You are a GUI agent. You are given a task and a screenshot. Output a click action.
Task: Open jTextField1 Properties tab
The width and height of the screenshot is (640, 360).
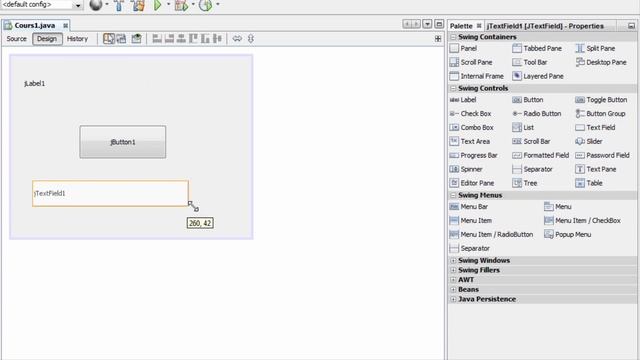pyautogui.click(x=545, y=26)
